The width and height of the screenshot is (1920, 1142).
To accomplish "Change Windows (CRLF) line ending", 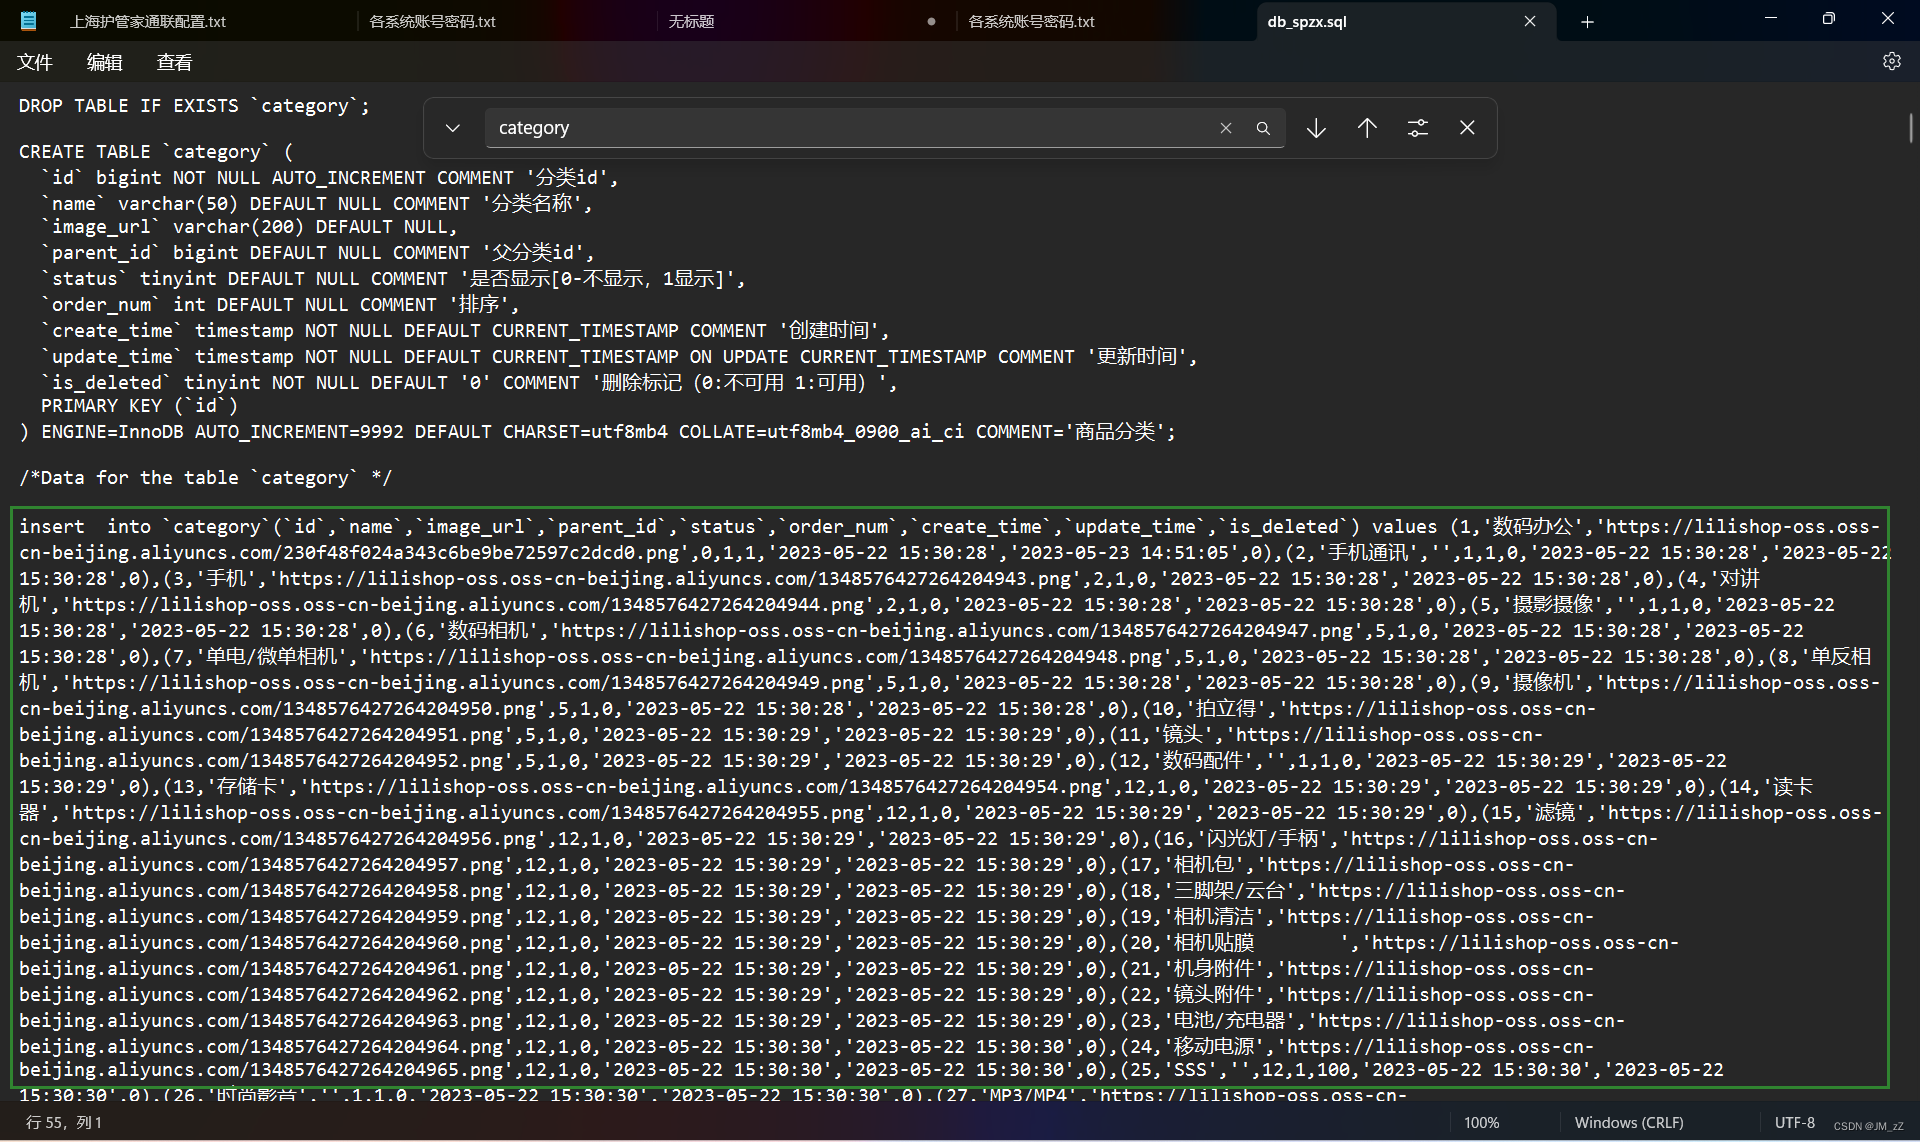I will point(1628,1122).
